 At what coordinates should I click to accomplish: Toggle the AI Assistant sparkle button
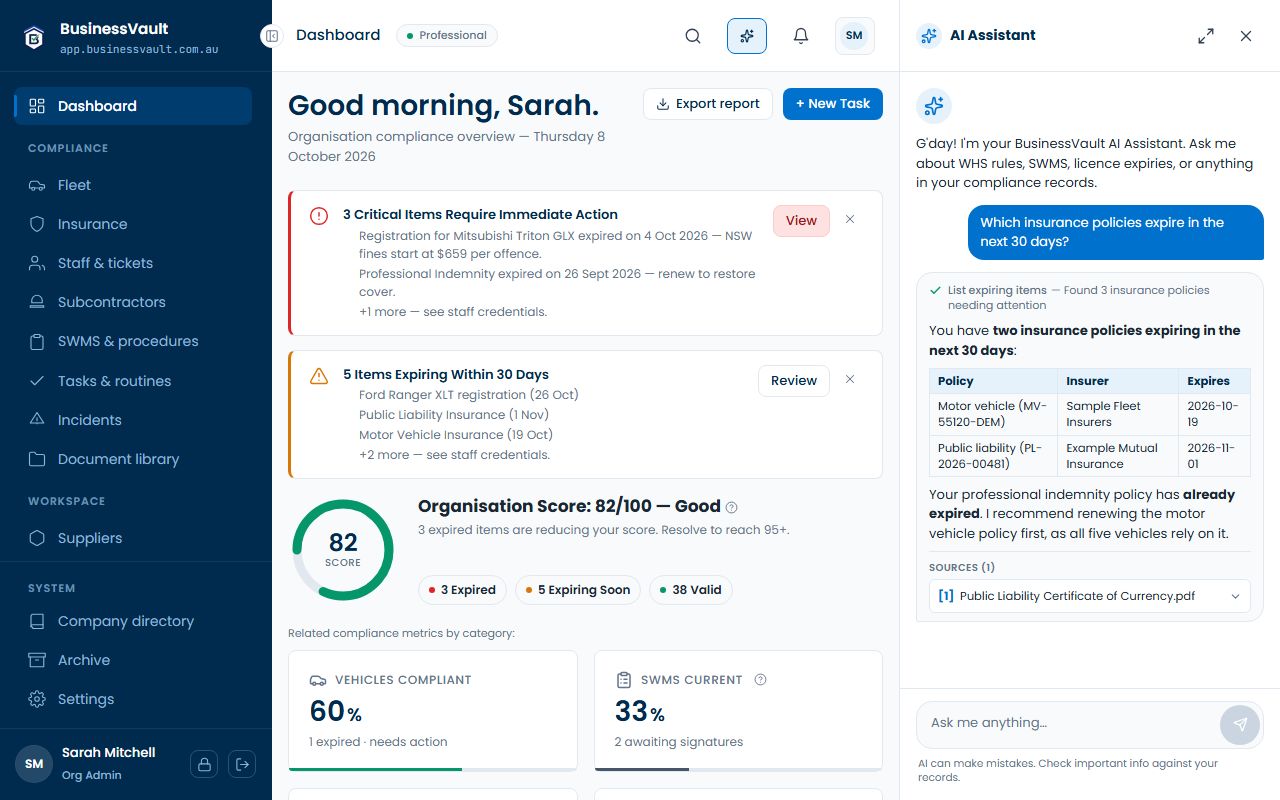tap(747, 36)
